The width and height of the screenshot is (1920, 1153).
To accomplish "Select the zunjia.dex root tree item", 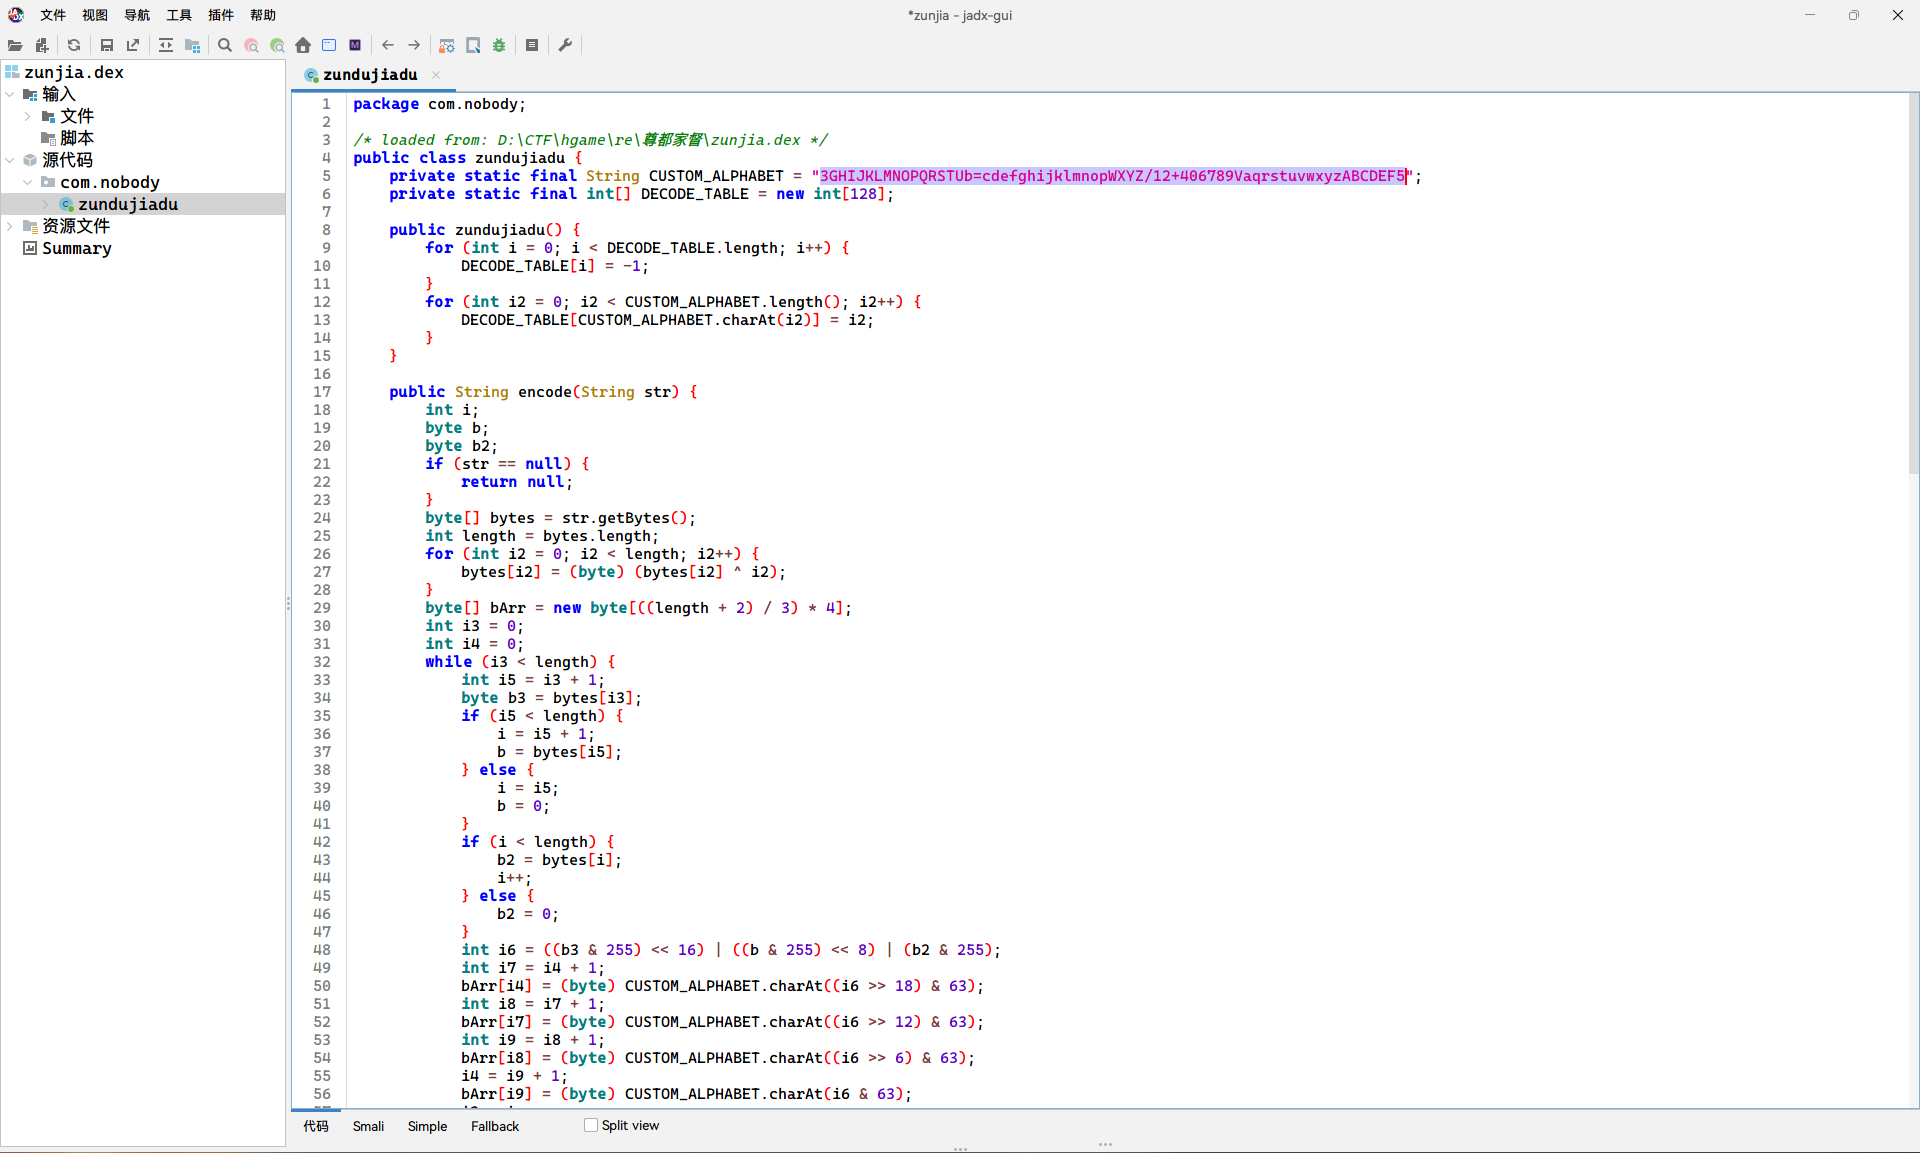I will 74,72.
